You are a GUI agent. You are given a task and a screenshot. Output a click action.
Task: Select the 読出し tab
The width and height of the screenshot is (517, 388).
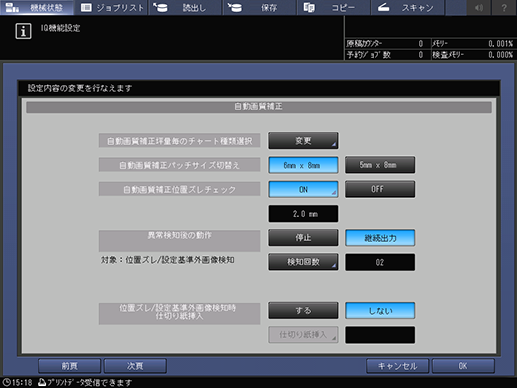[186, 7]
